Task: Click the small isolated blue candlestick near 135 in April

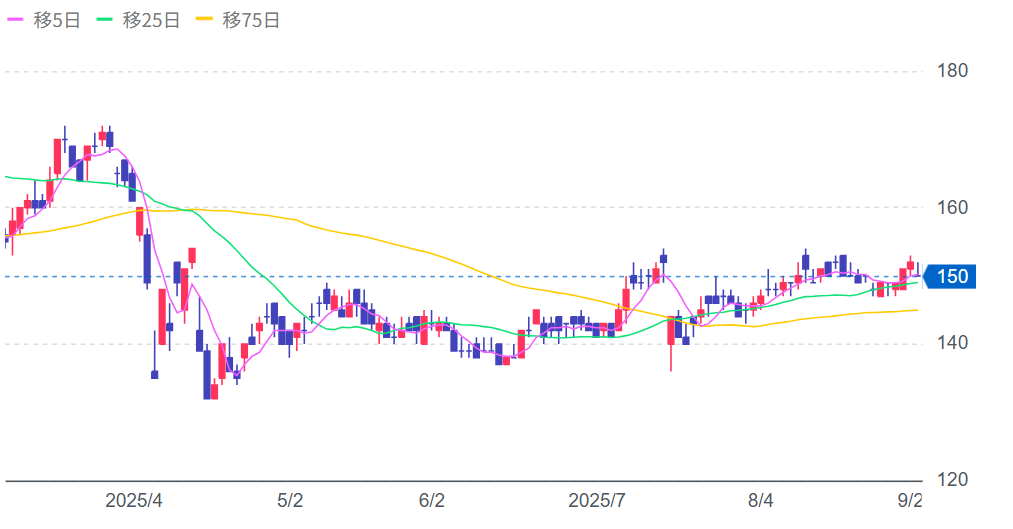Action: (x=155, y=374)
